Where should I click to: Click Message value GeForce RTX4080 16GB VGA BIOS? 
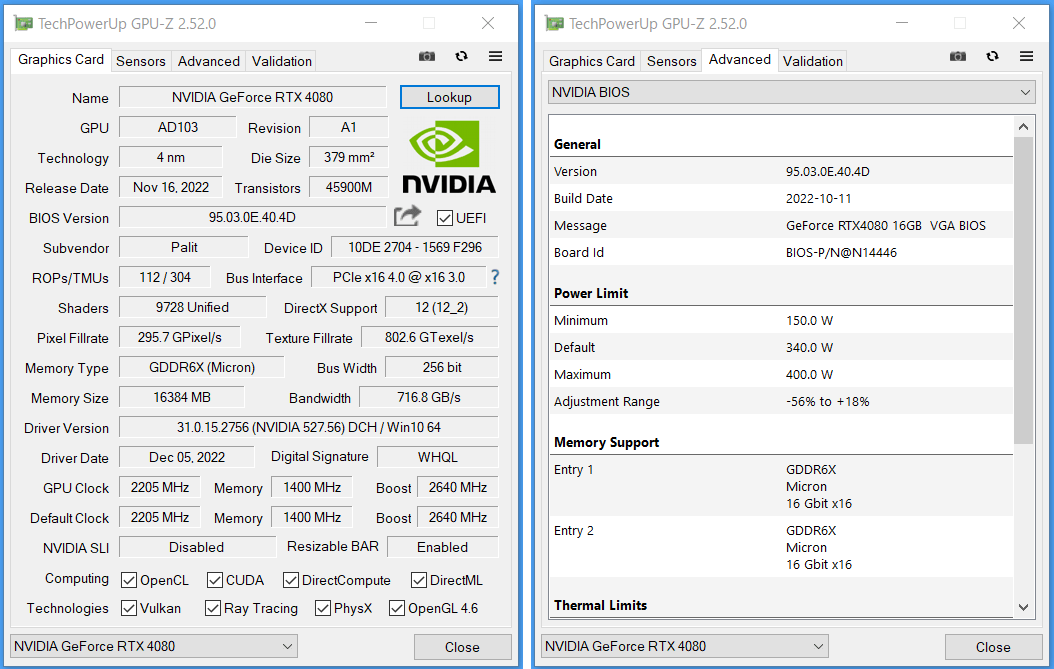[886, 226]
